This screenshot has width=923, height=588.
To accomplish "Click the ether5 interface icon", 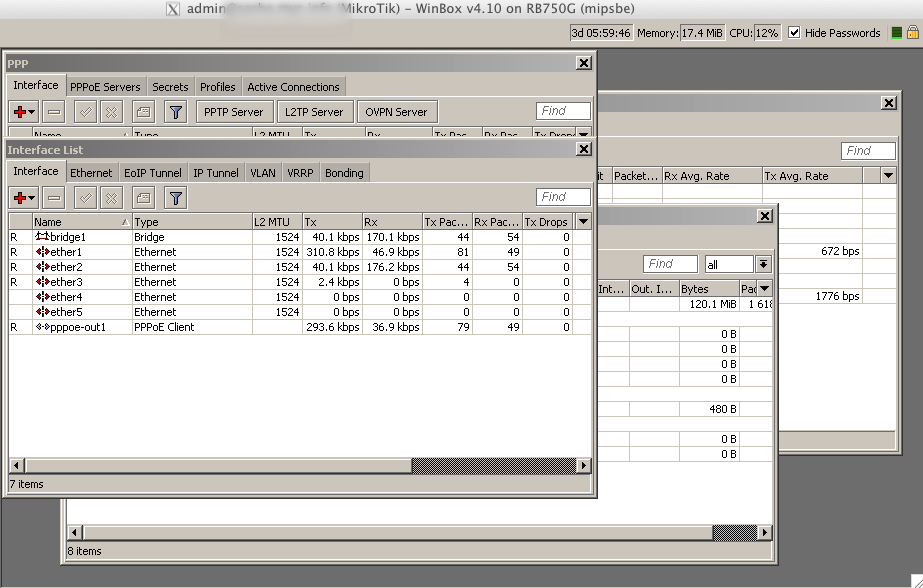I will pyautogui.click(x=42, y=312).
